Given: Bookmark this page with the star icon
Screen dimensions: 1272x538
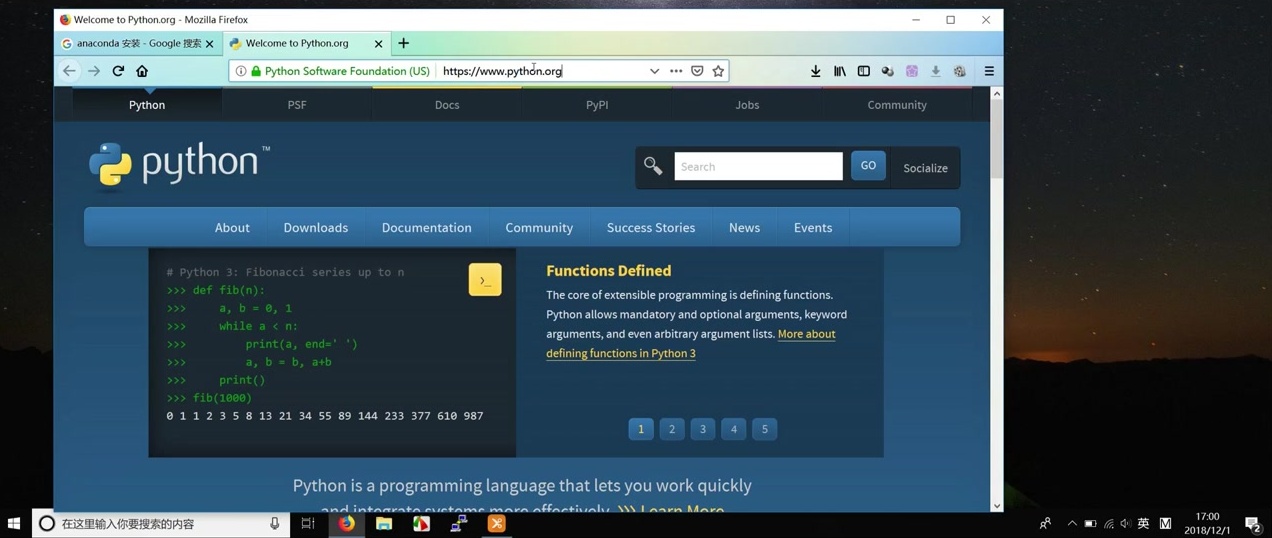Looking at the screenshot, I should coord(718,71).
